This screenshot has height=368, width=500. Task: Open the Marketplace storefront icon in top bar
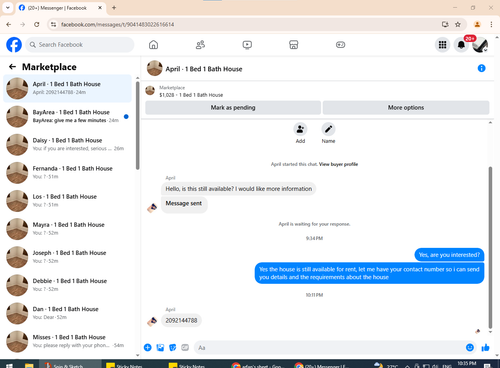pyautogui.click(x=294, y=45)
